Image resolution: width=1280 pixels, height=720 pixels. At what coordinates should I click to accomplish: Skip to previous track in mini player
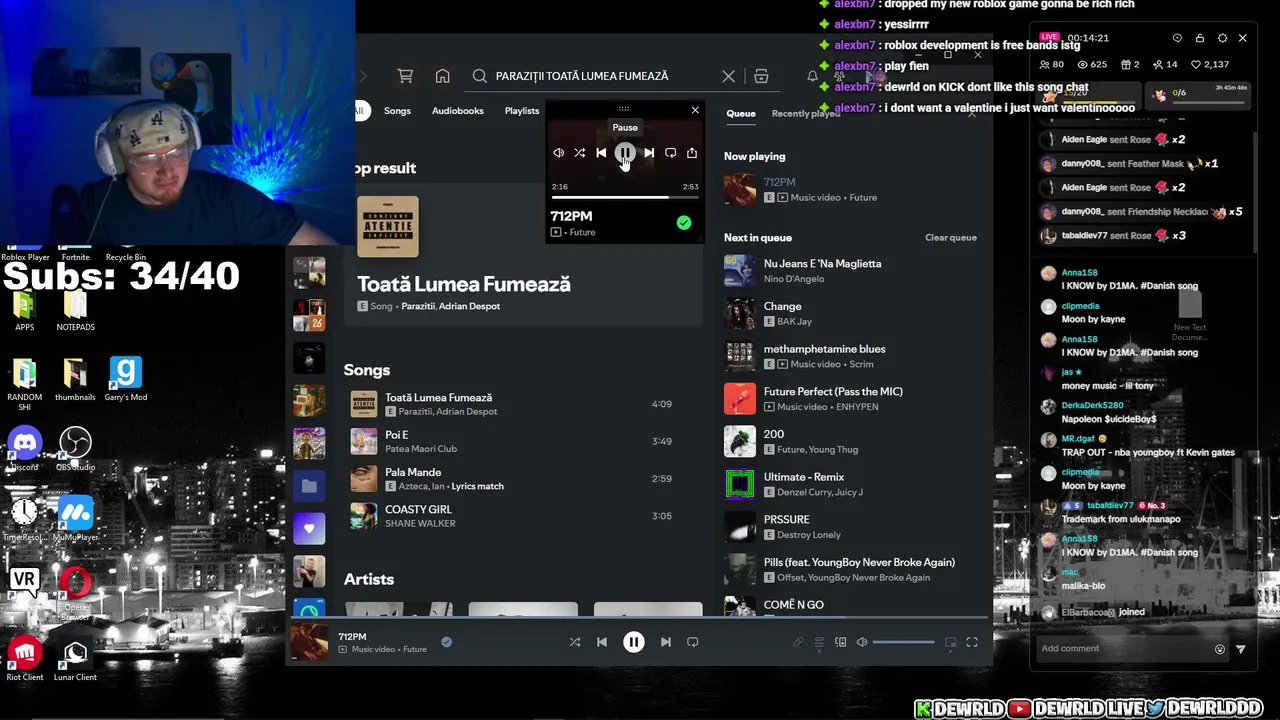pyautogui.click(x=601, y=153)
